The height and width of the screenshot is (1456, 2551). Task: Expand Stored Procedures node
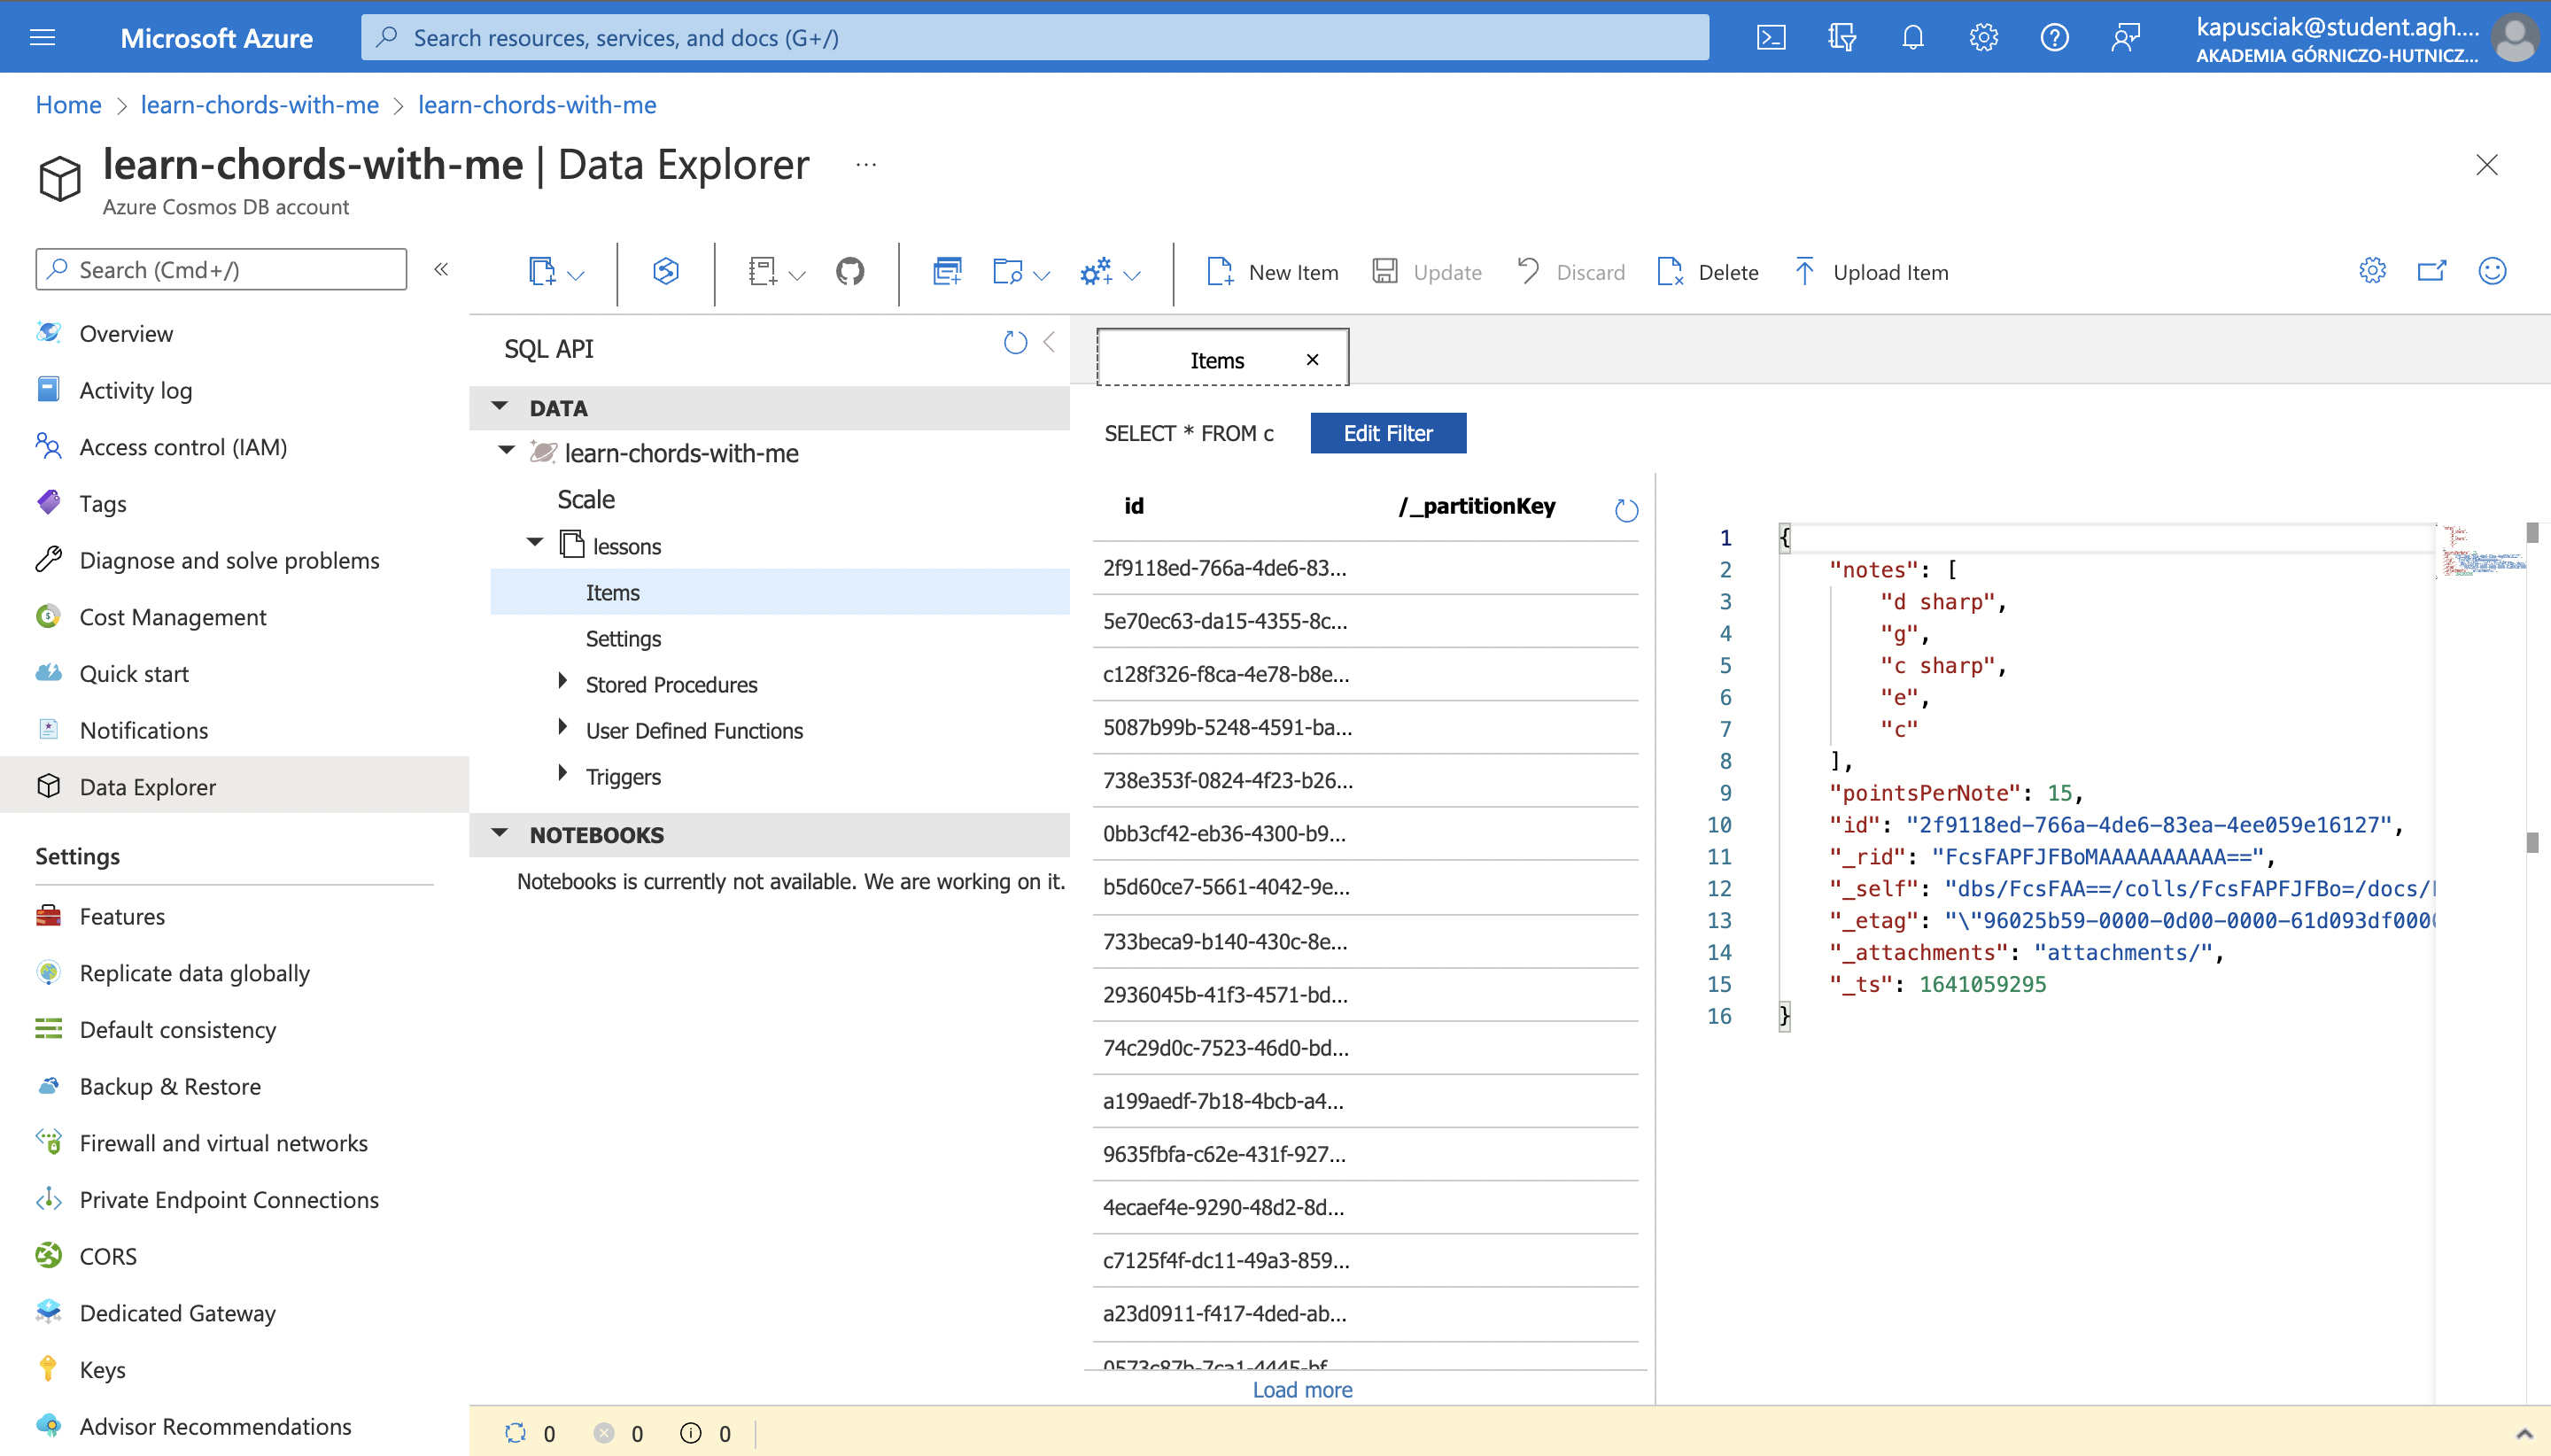[x=562, y=683]
